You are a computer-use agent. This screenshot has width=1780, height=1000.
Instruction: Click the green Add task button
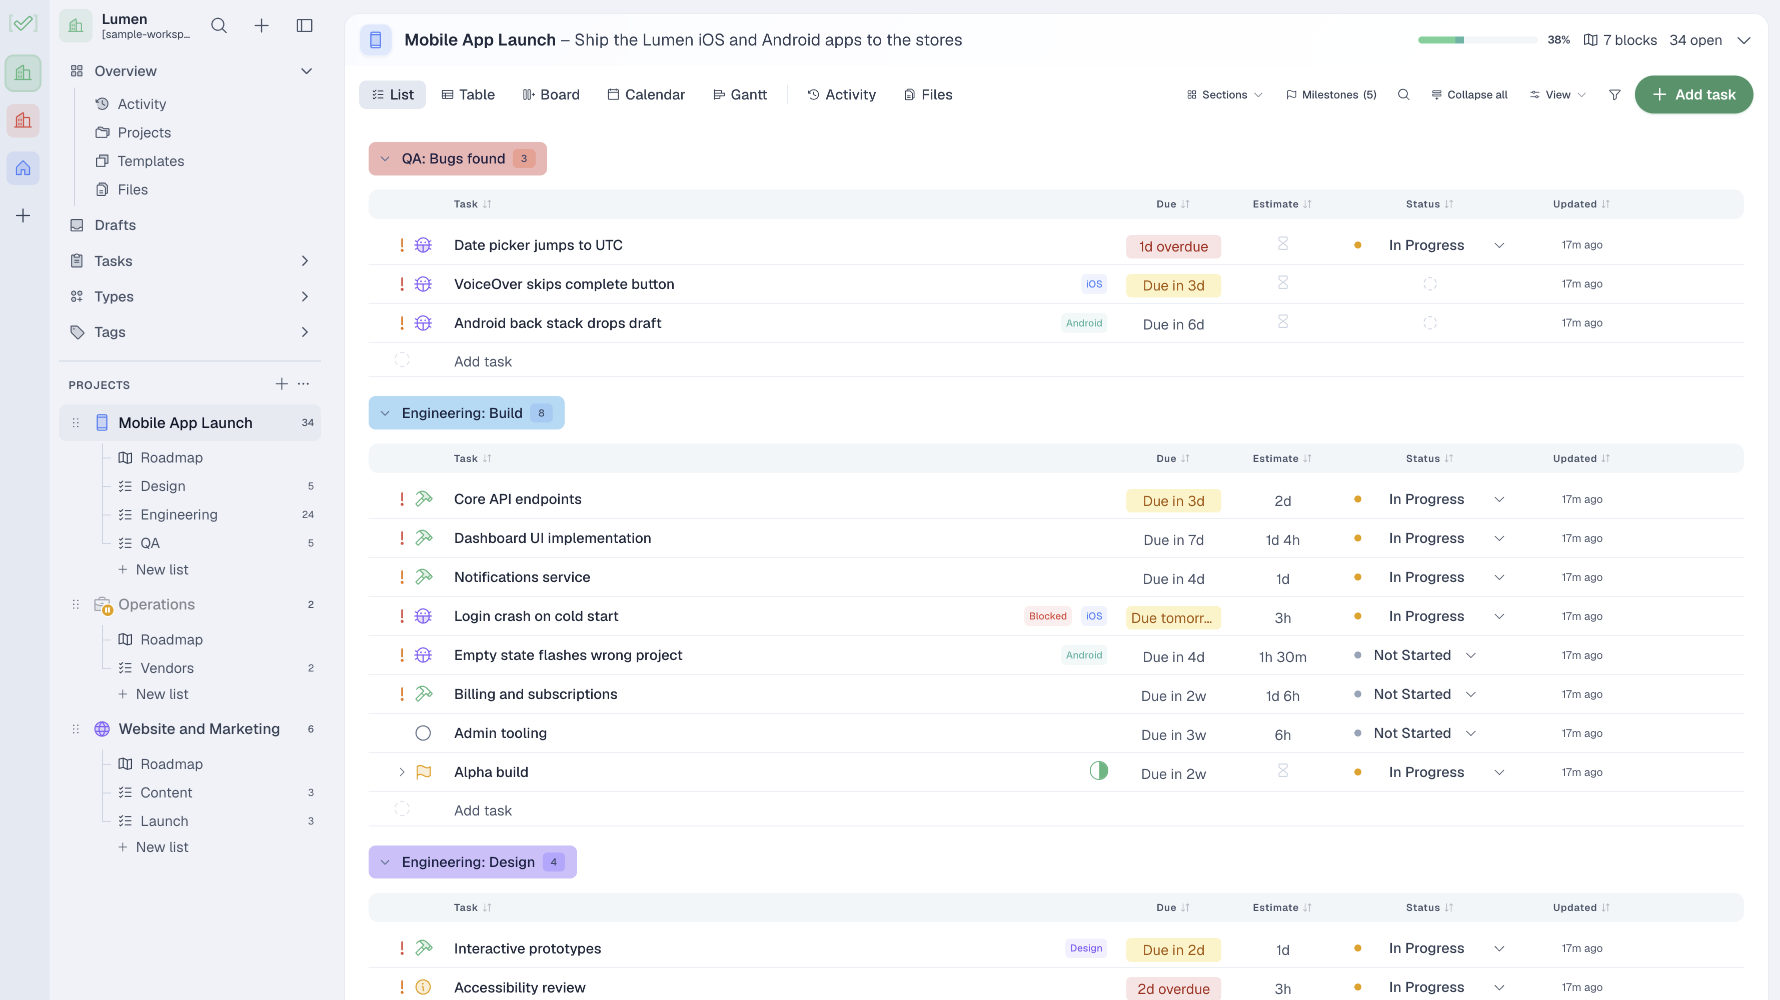tap(1694, 95)
